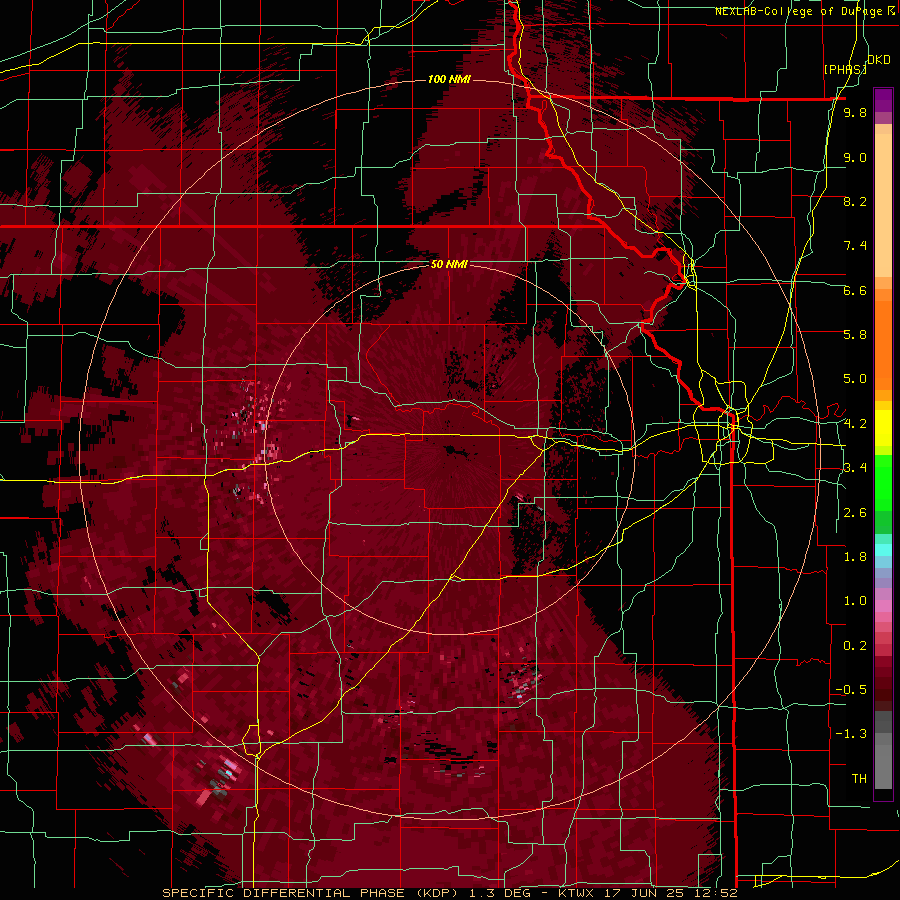
Task: Click the 1.0 scale value
Action: (x=855, y=601)
